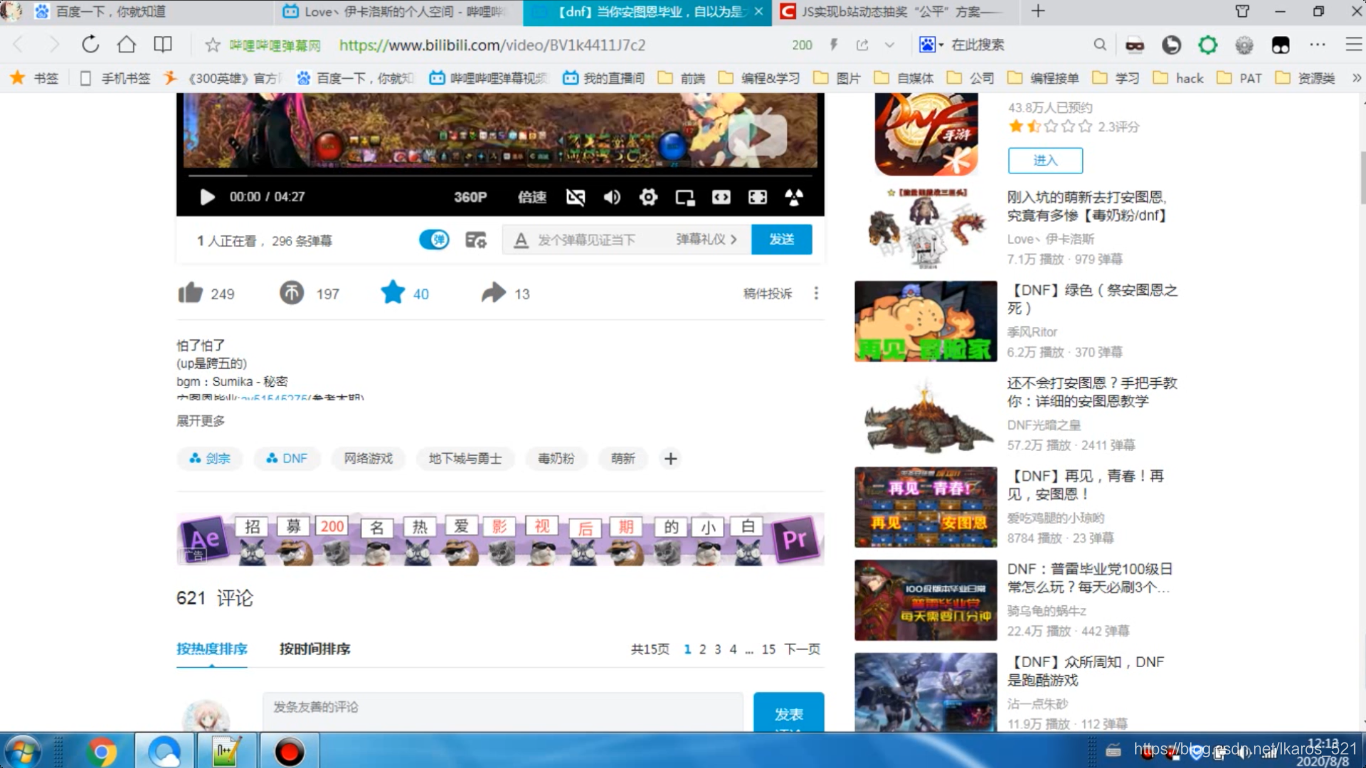Open the 地下城与勇士 tag

(x=465, y=459)
